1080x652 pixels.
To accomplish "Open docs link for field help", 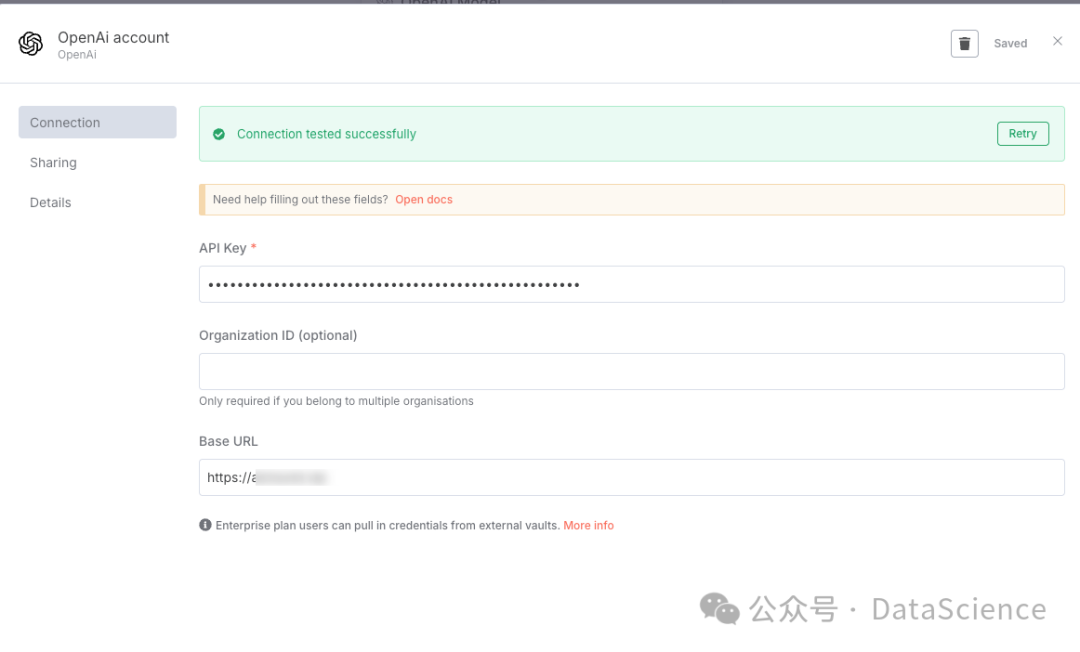I will click(424, 200).
